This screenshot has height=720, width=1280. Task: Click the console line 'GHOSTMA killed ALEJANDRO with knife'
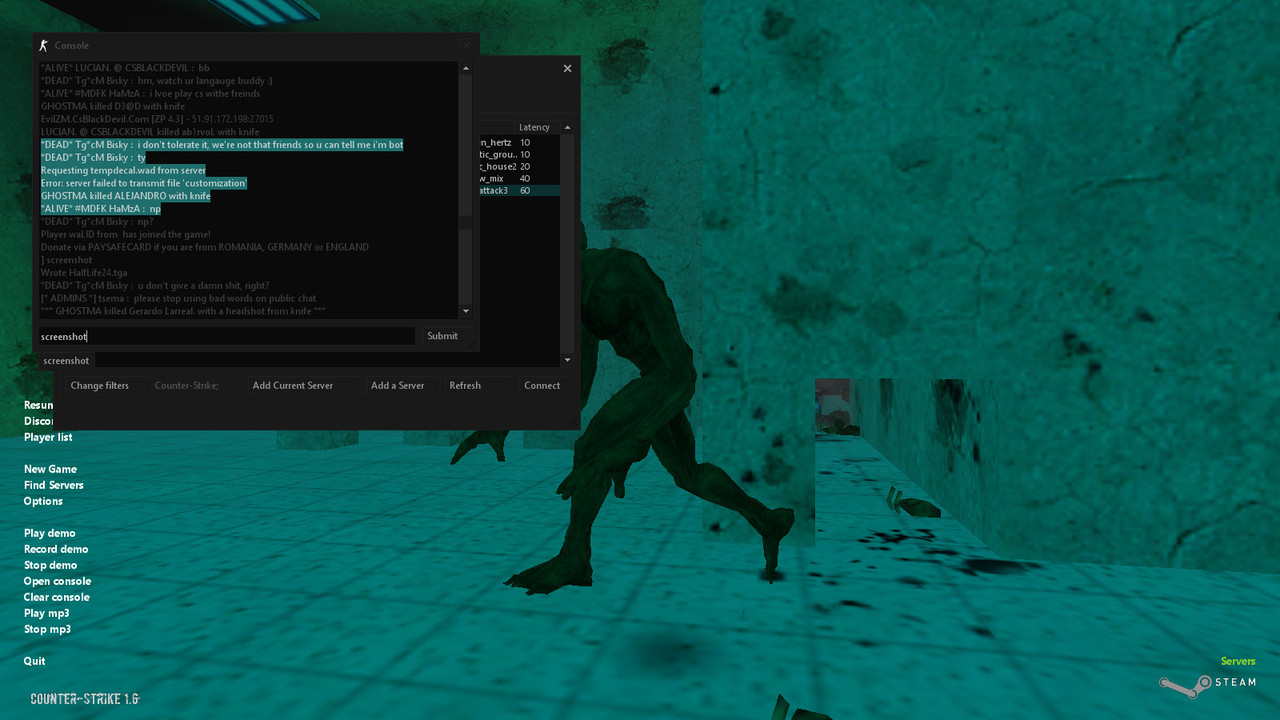[125, 196]
